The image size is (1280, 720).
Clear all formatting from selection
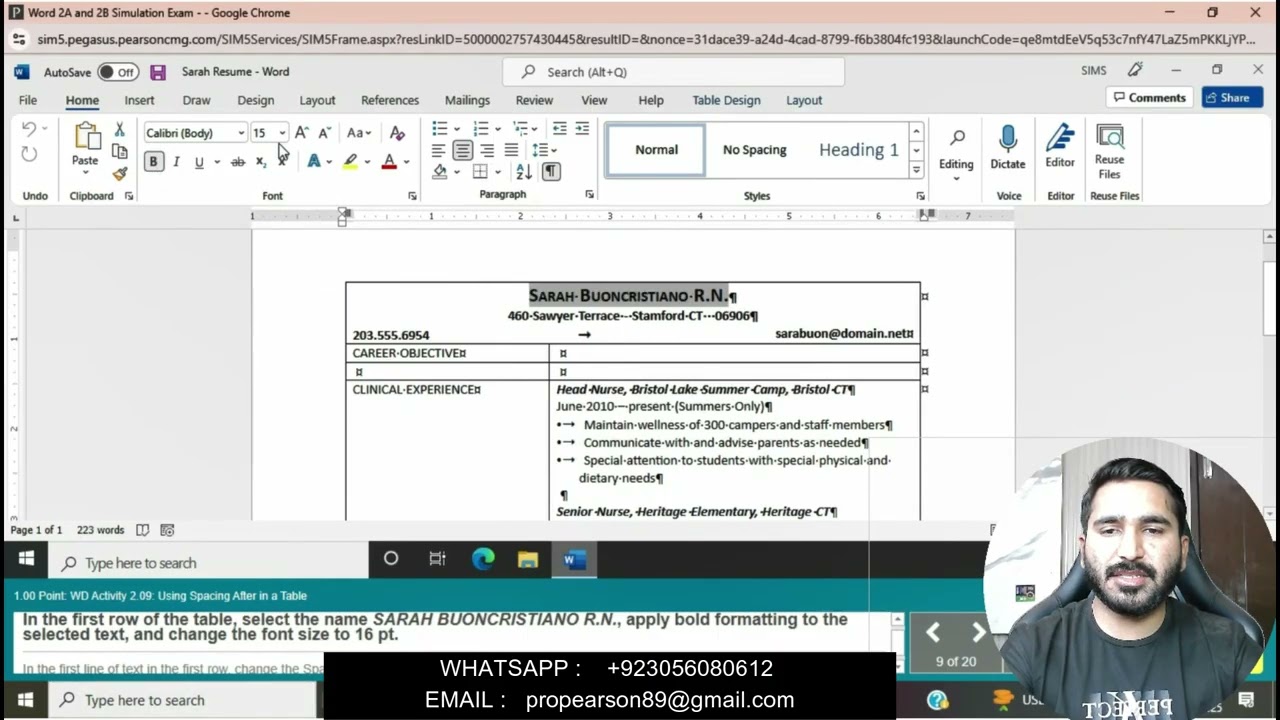[397, 133]
